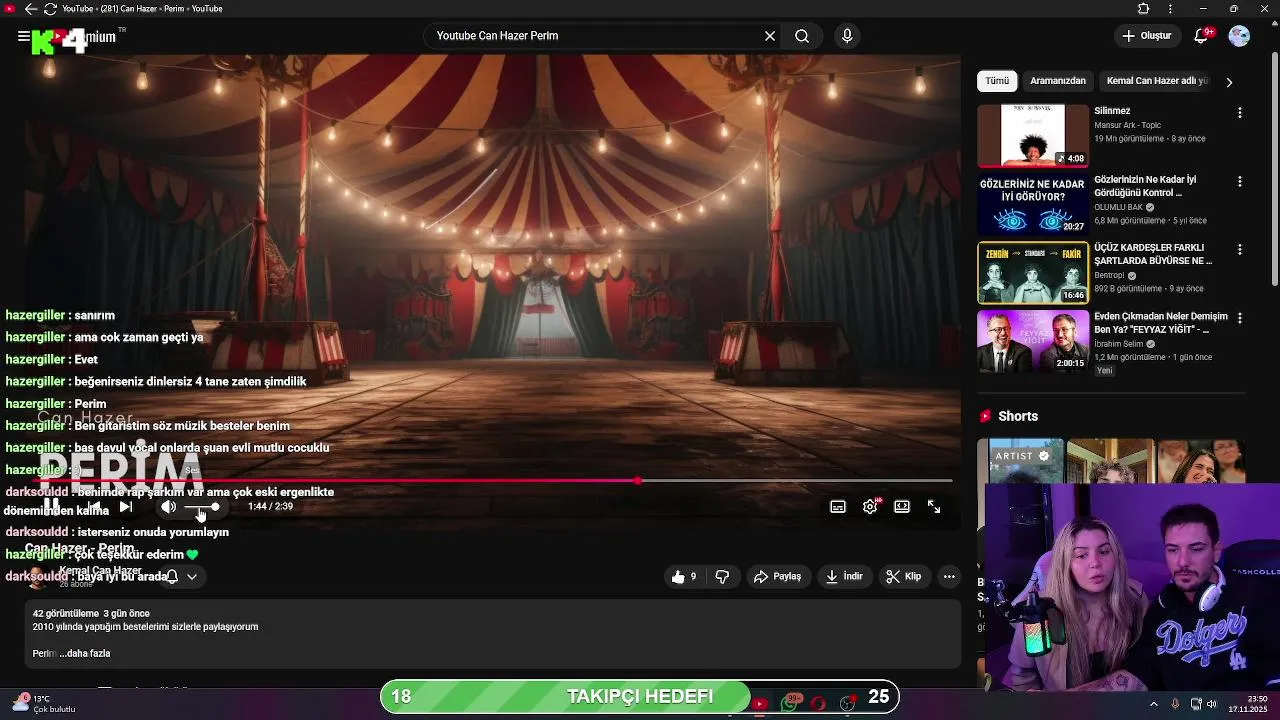Open the YouTube hamburger guide menu

pyautogui.click(x=23, y=36)
